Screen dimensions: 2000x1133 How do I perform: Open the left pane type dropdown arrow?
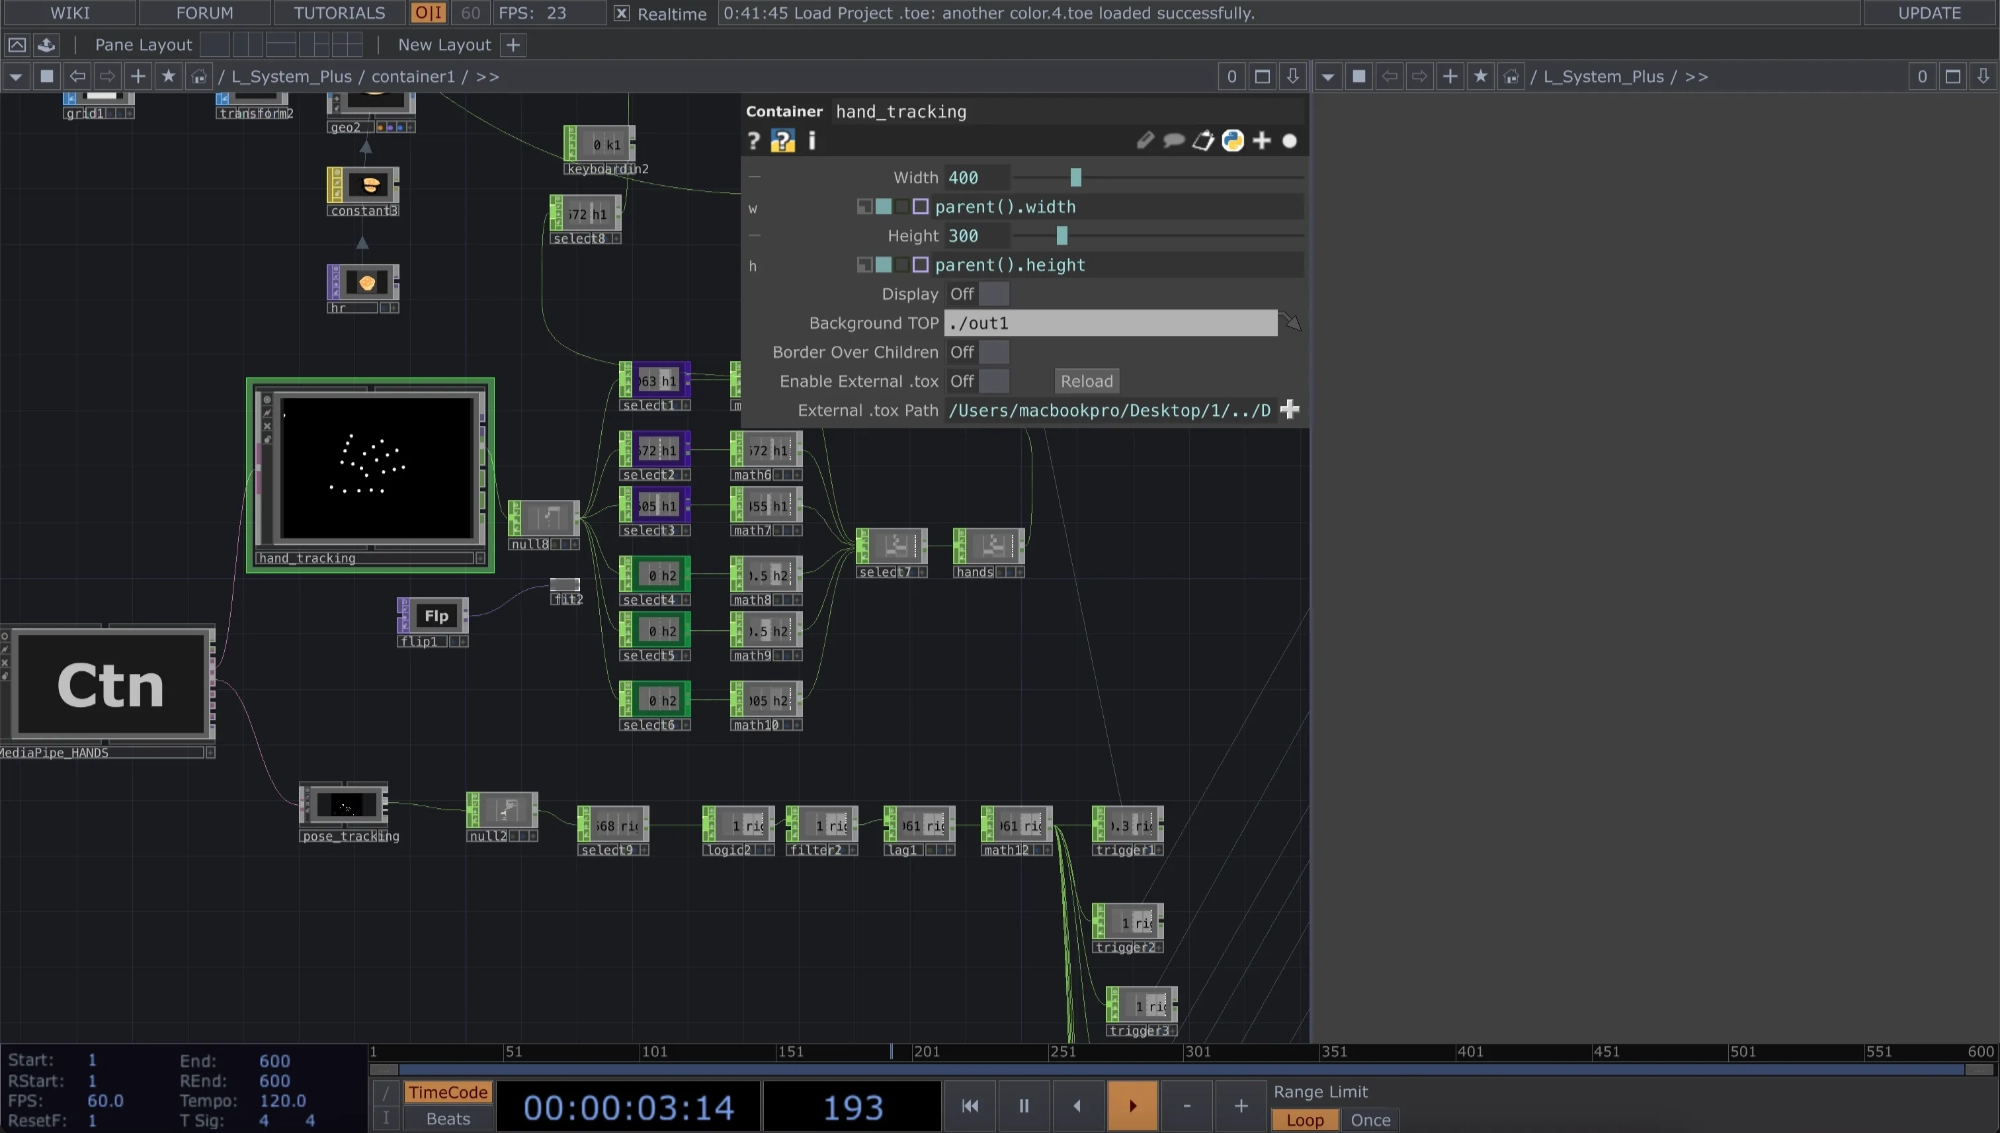15,76
